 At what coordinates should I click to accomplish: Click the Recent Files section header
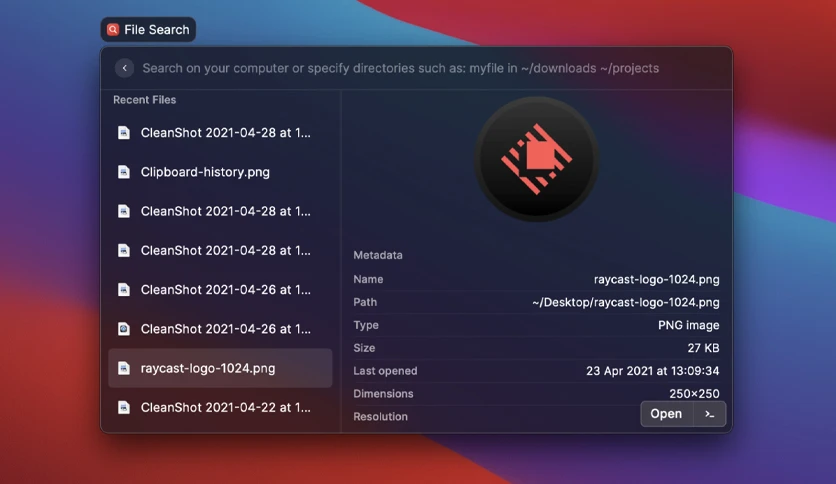pyautogui.click(x=144, y=100)
